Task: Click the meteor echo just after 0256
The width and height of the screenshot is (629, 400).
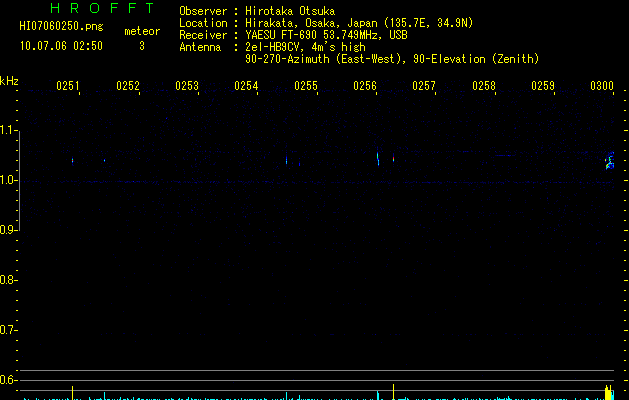Action: click(x=378, y=159)
